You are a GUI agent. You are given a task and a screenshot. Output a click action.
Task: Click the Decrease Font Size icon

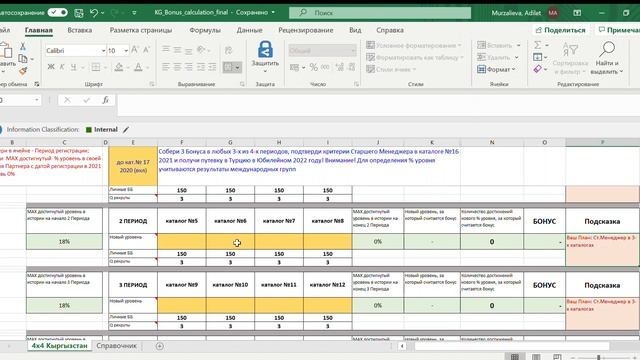pos(146,50)
